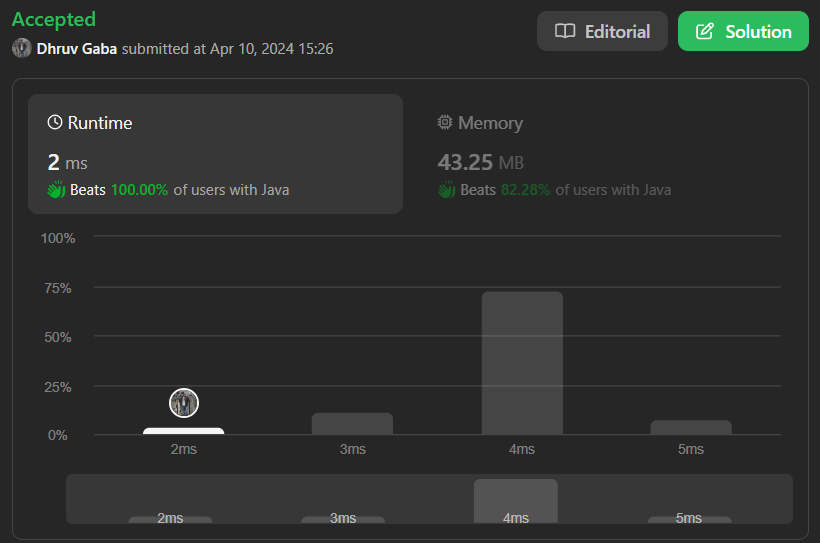Image resolution: width=820 pixels, height=543 pixels.
Task: Click clapping hands icon next to Beats 100.00%
Action: [56, 189]
